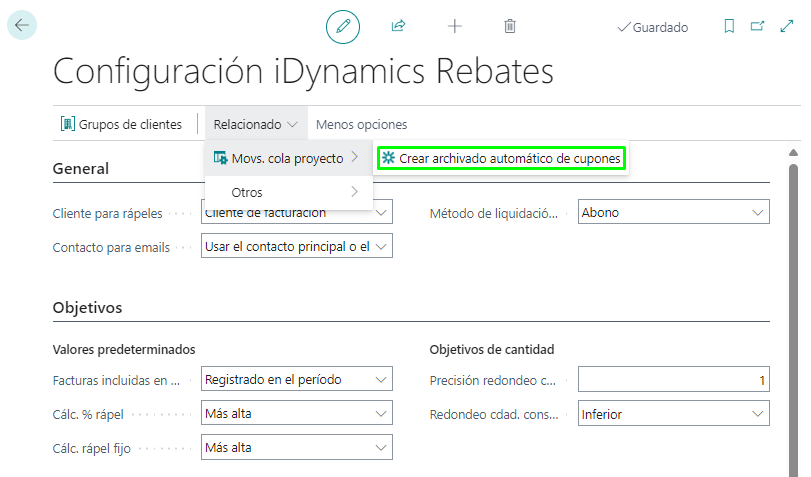Delete using the trash can icon
The width and height of the screenshot is (811, 477).
click(x=510, y=26)
